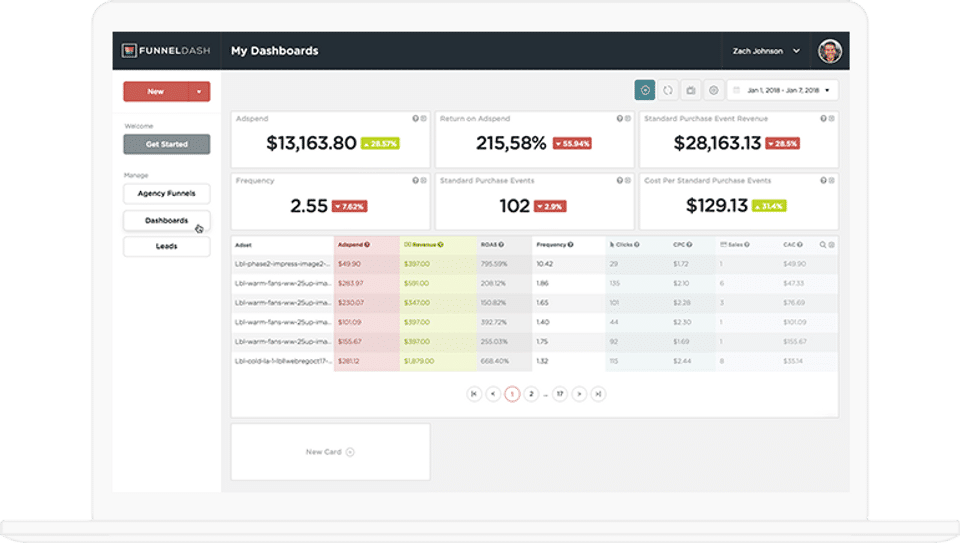Image resolution: width=960 pixels, height=543 pixels.
Task: Click the $283.97 adspend cell
Action: pos(350,283)
